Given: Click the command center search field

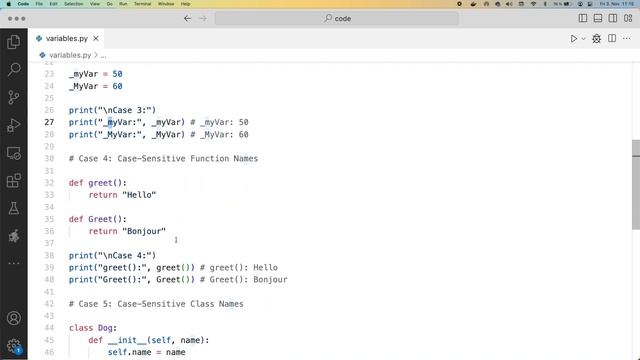Looking at the screenshot, I should [337, 18].
